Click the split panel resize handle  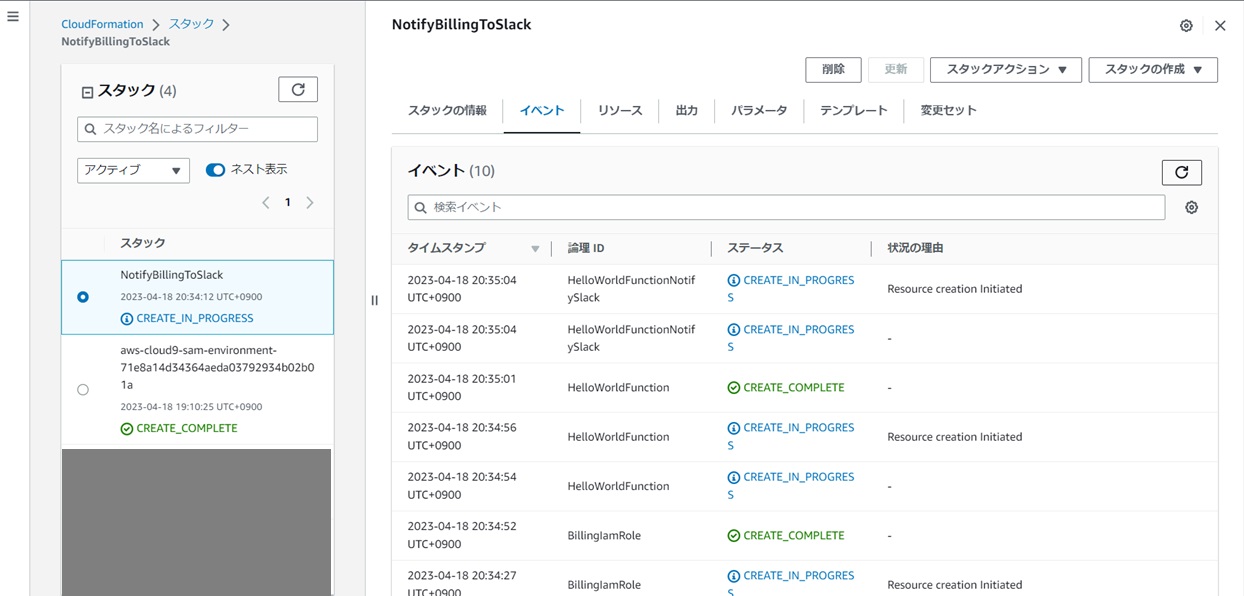pos(374,300)
